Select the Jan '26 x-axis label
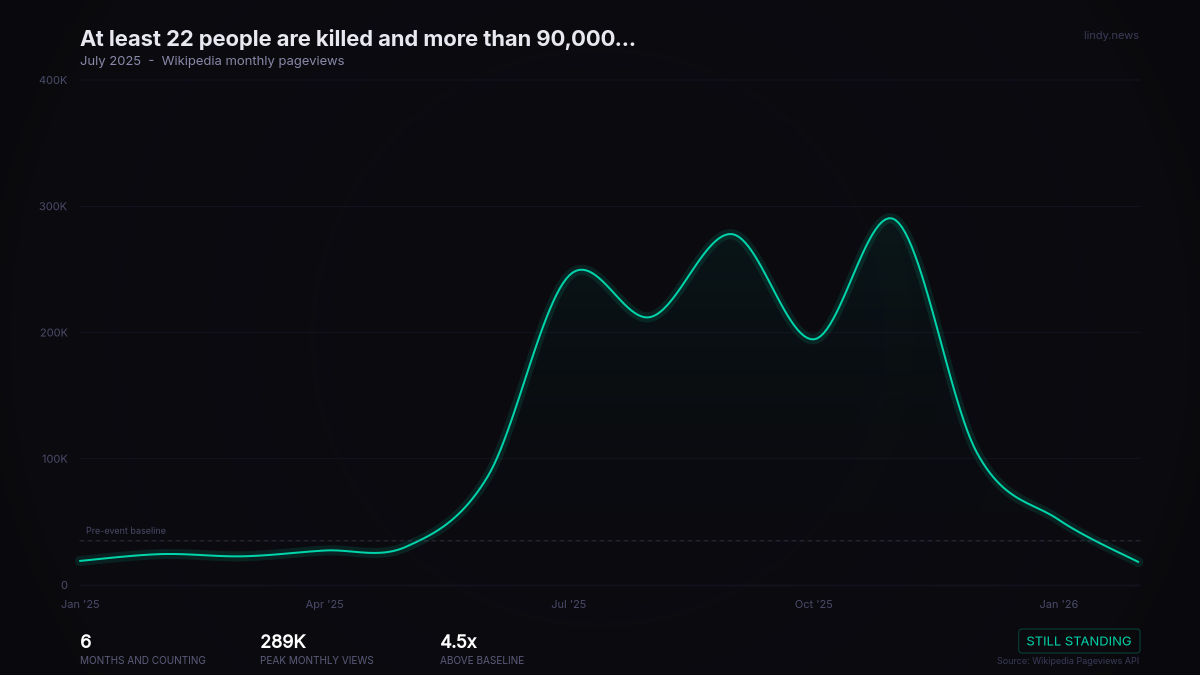1200x675 pixels. 1058,604
